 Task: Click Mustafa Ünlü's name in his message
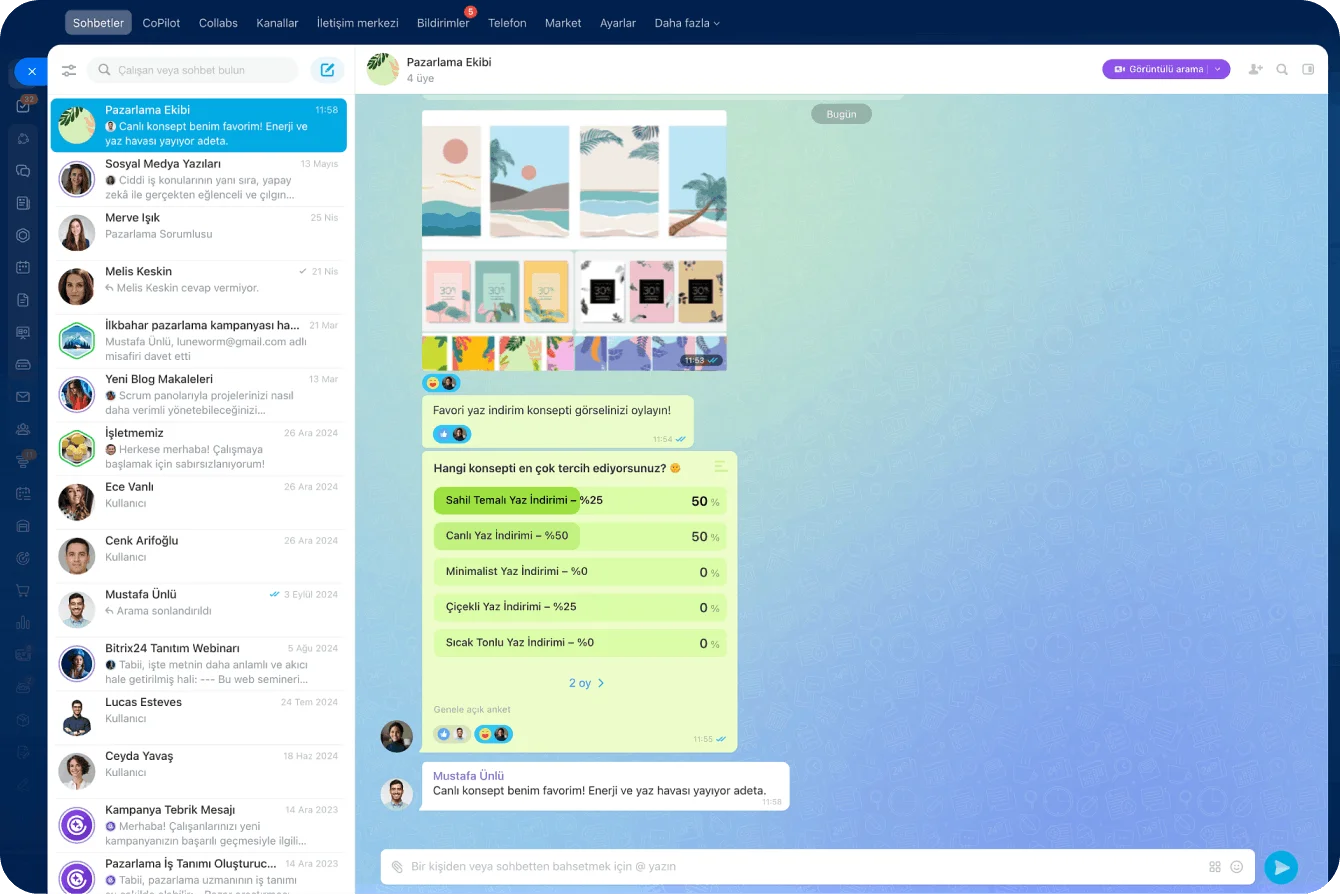pos(468,775)
